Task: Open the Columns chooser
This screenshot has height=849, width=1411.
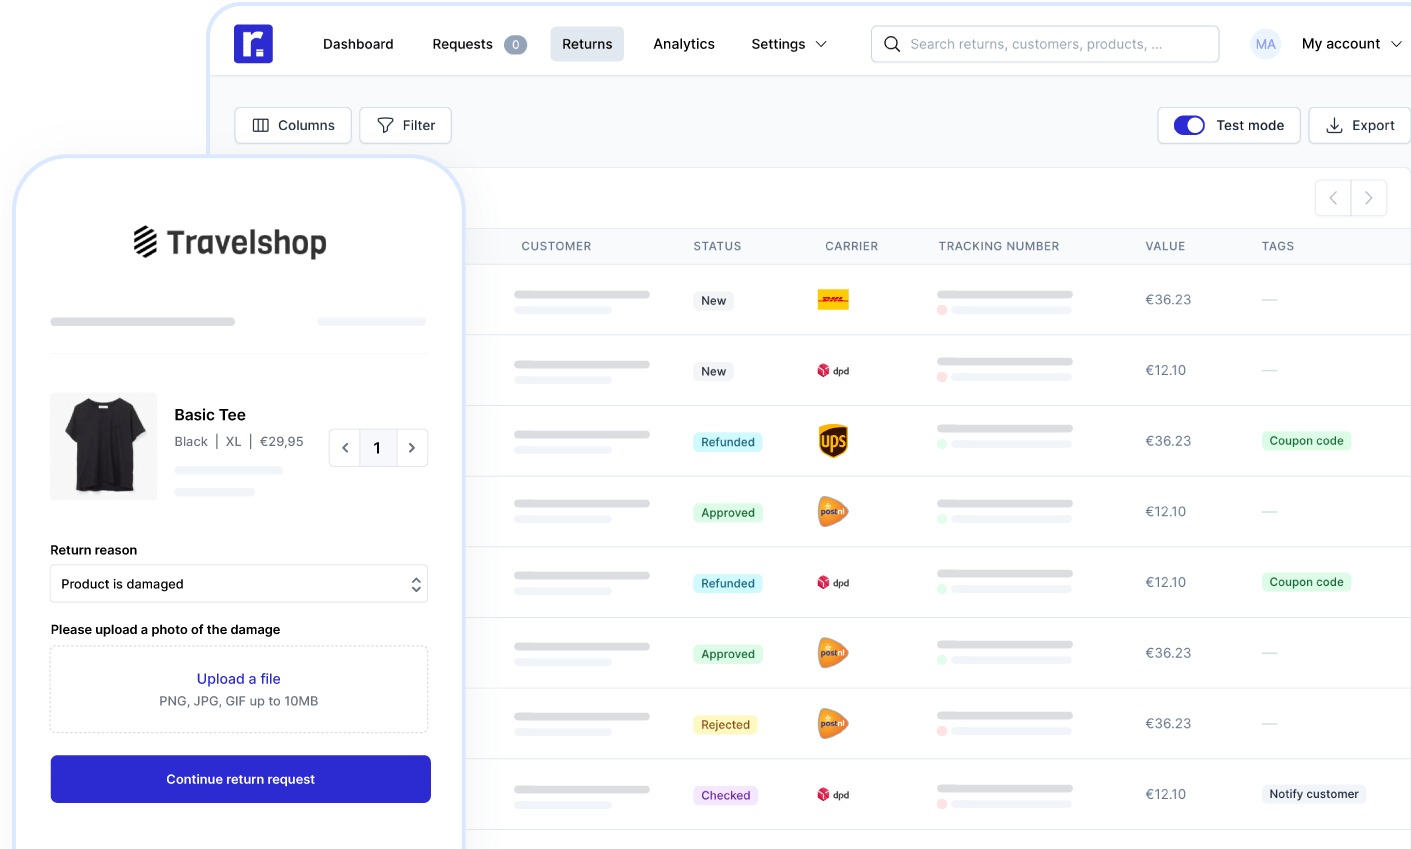Action: tap(293, 125)
